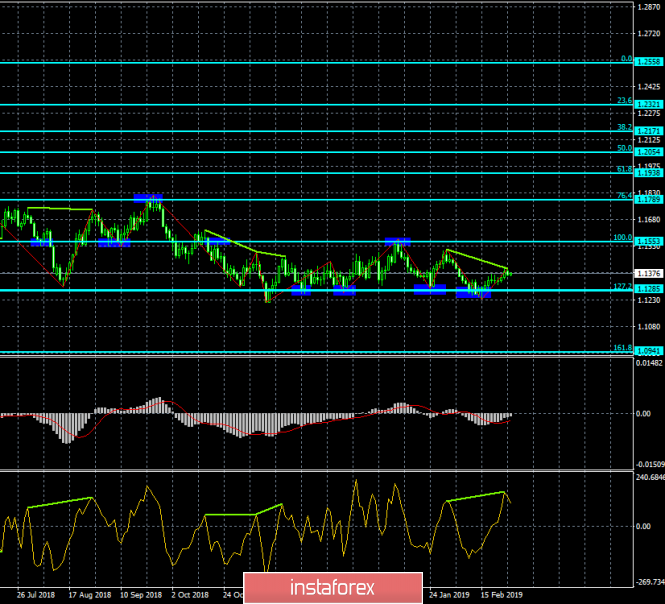Click the CCI zero level label
The width and height of the screenshot is (665, 604).
point(643,526)
